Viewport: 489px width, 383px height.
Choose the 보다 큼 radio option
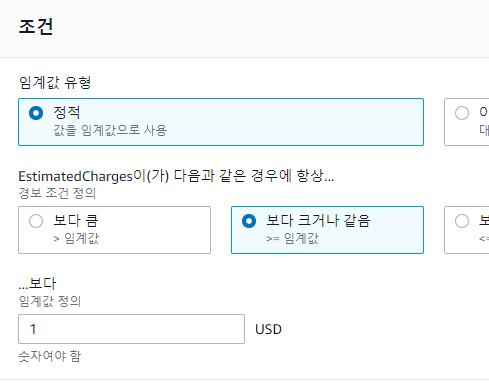point(36,221)
